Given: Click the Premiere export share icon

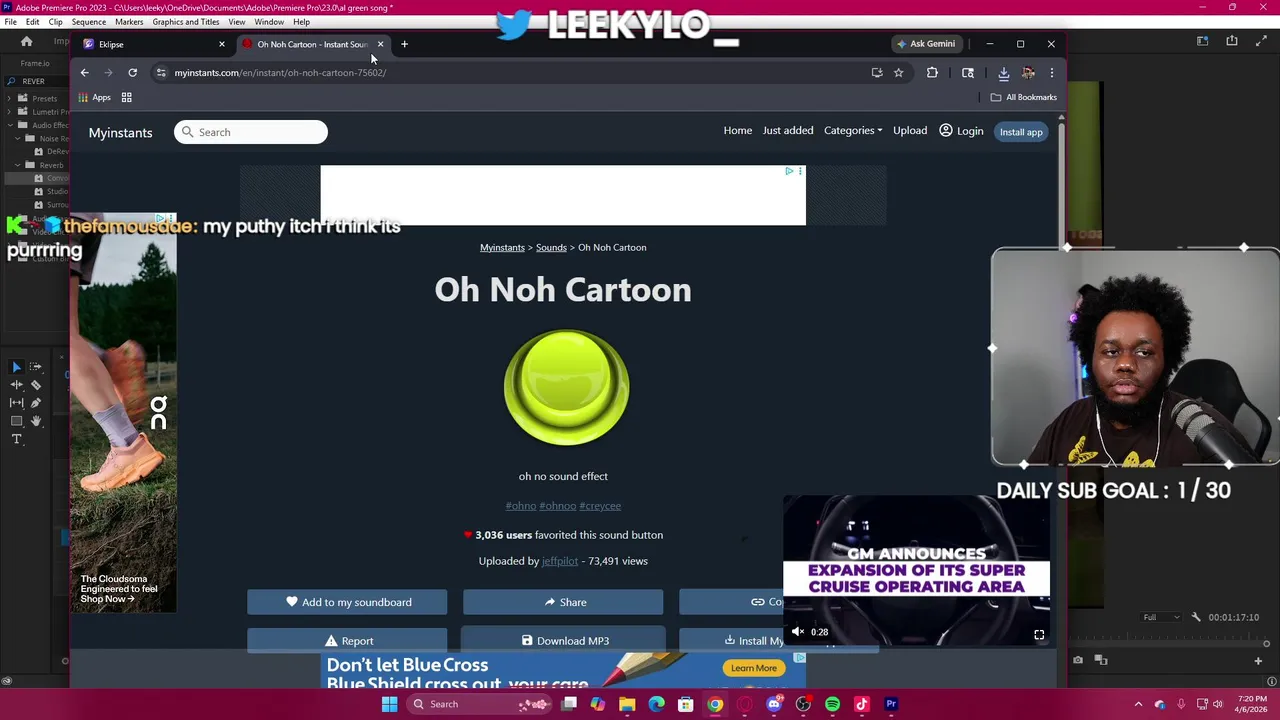Looking at the screenshot, I should pos(1232,41).
